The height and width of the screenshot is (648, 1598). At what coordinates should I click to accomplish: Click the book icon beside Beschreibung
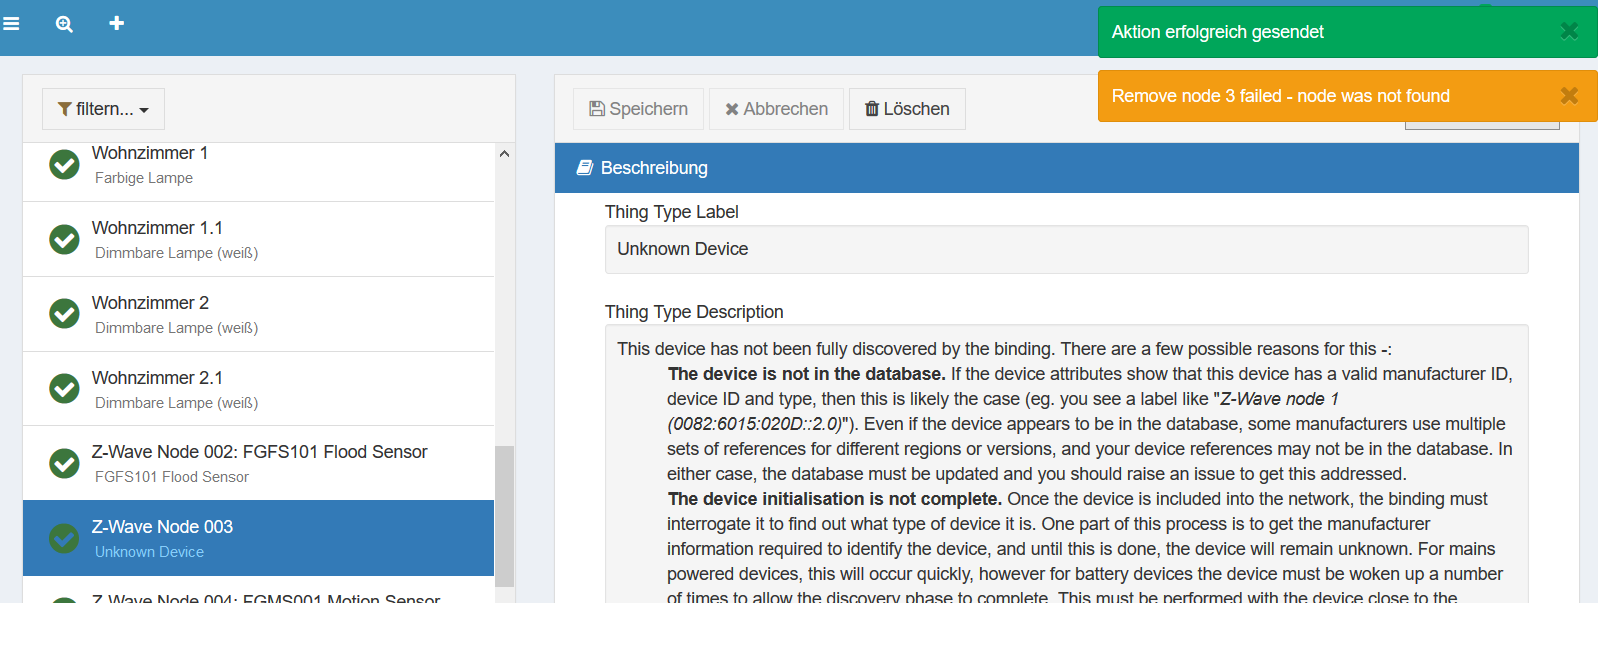(585, 168)
